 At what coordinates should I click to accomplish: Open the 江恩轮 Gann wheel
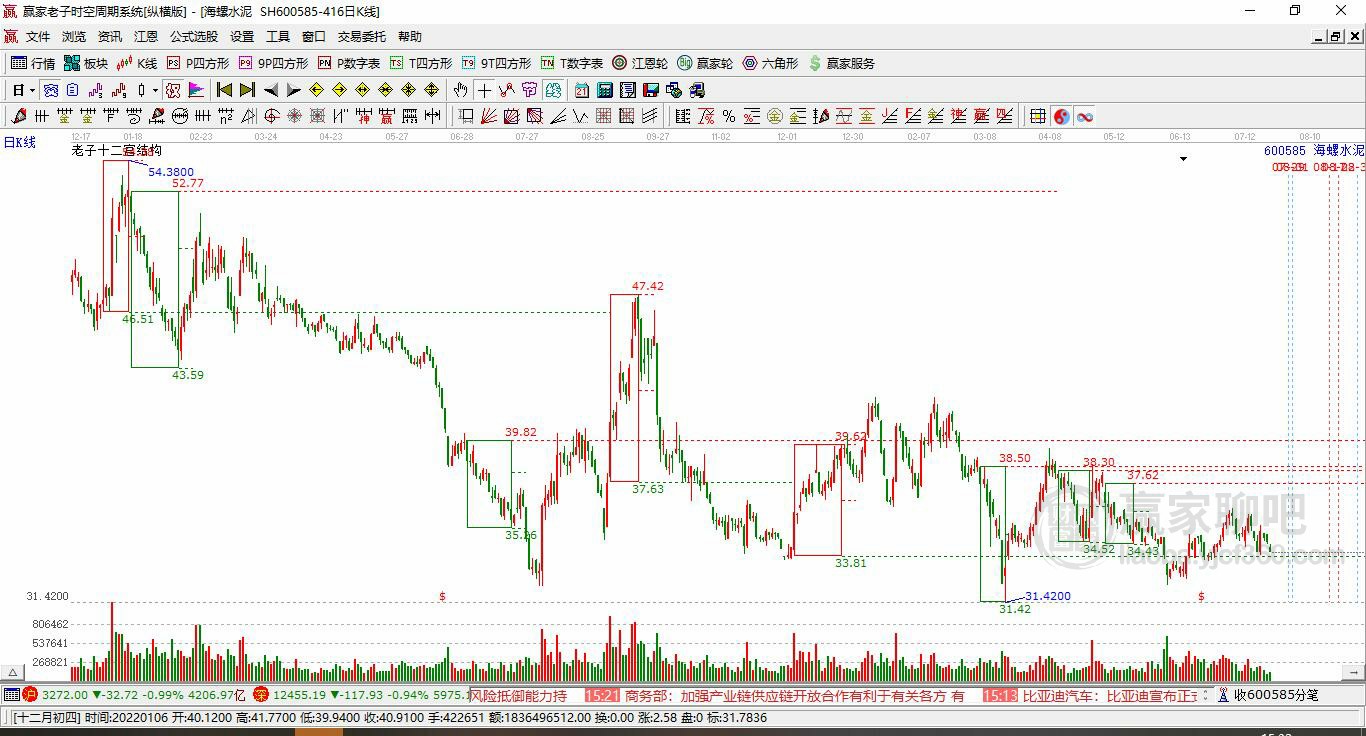[640, 63]
